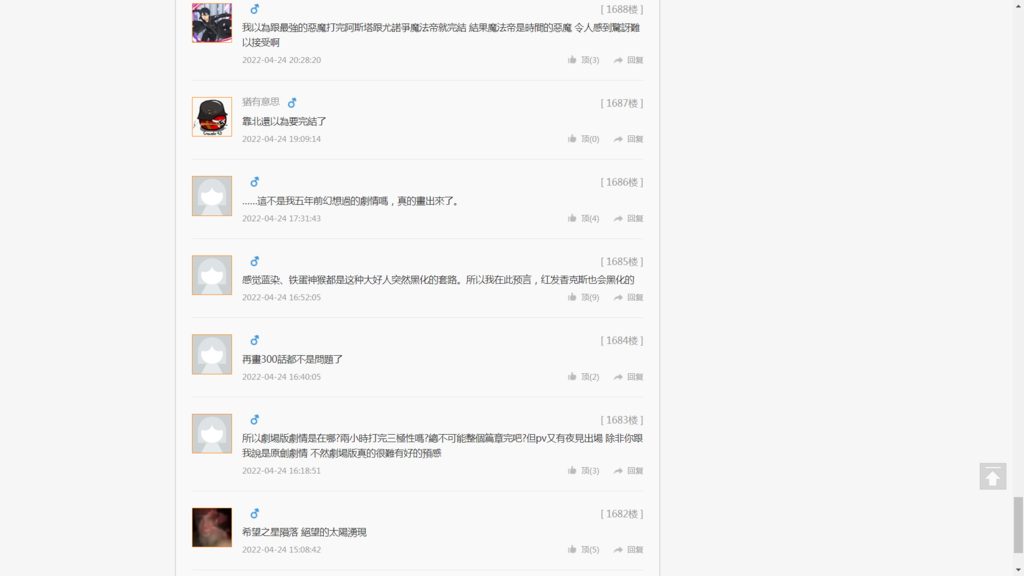
Task: Click reply arrow icon on 1684楼 comment
Action: click(618, 377)
